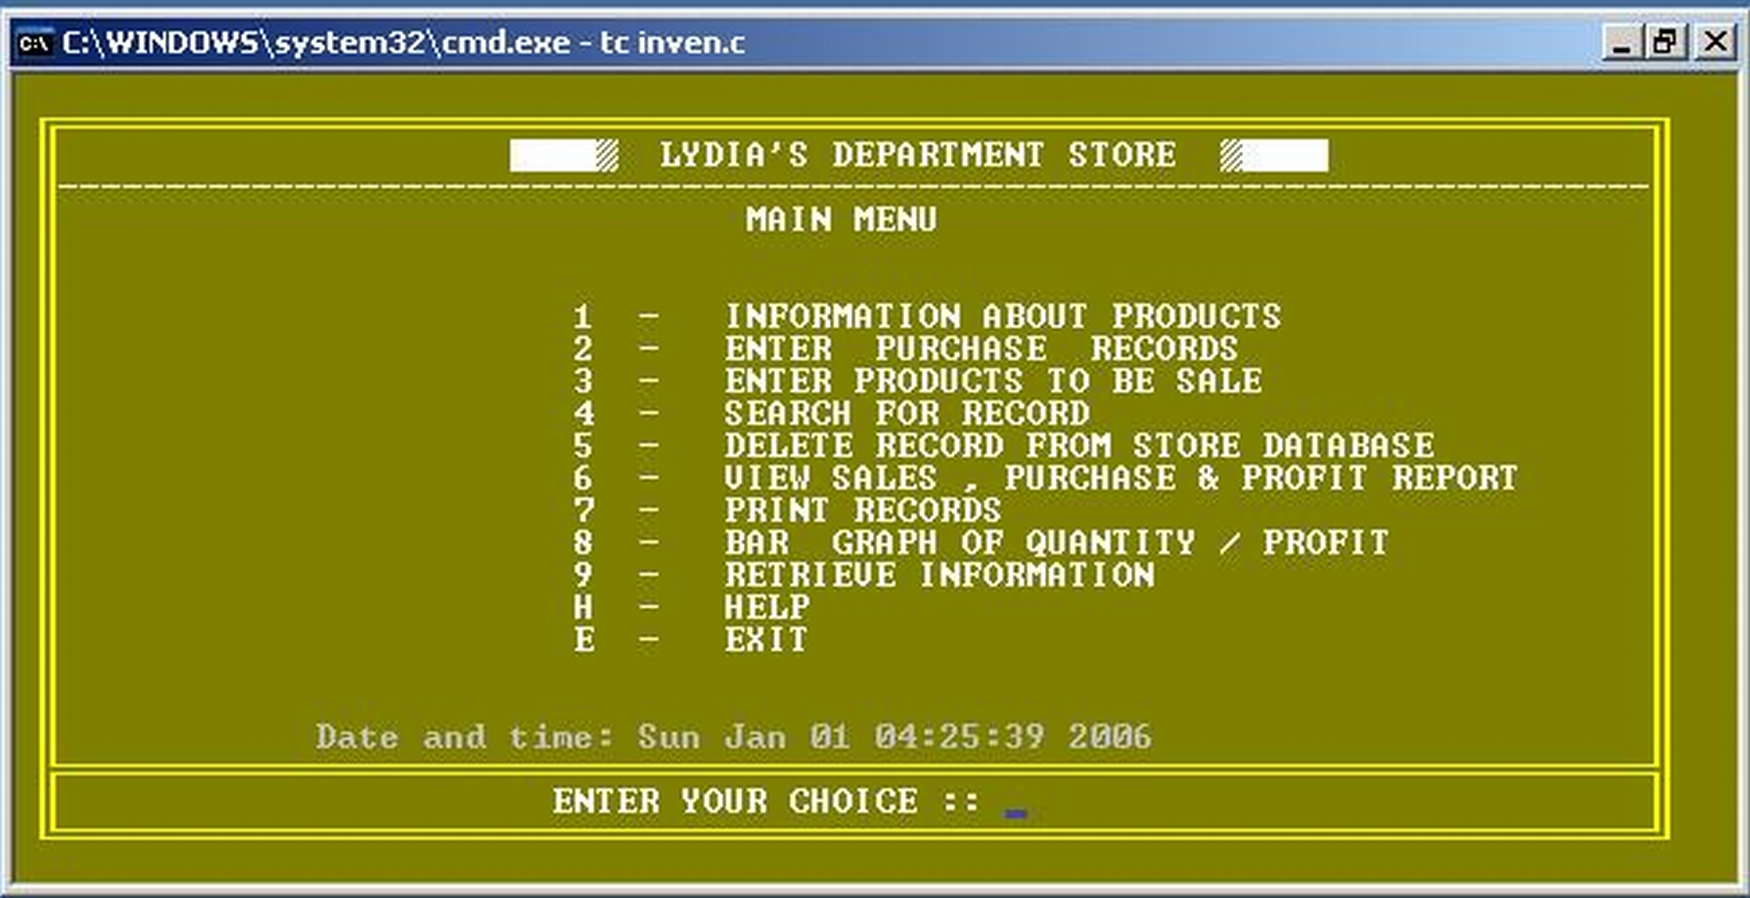Screen dimensions: 1750x898
Task: Click the blinking cursor after choice prompt
Action: click(x=1016, y=813)
